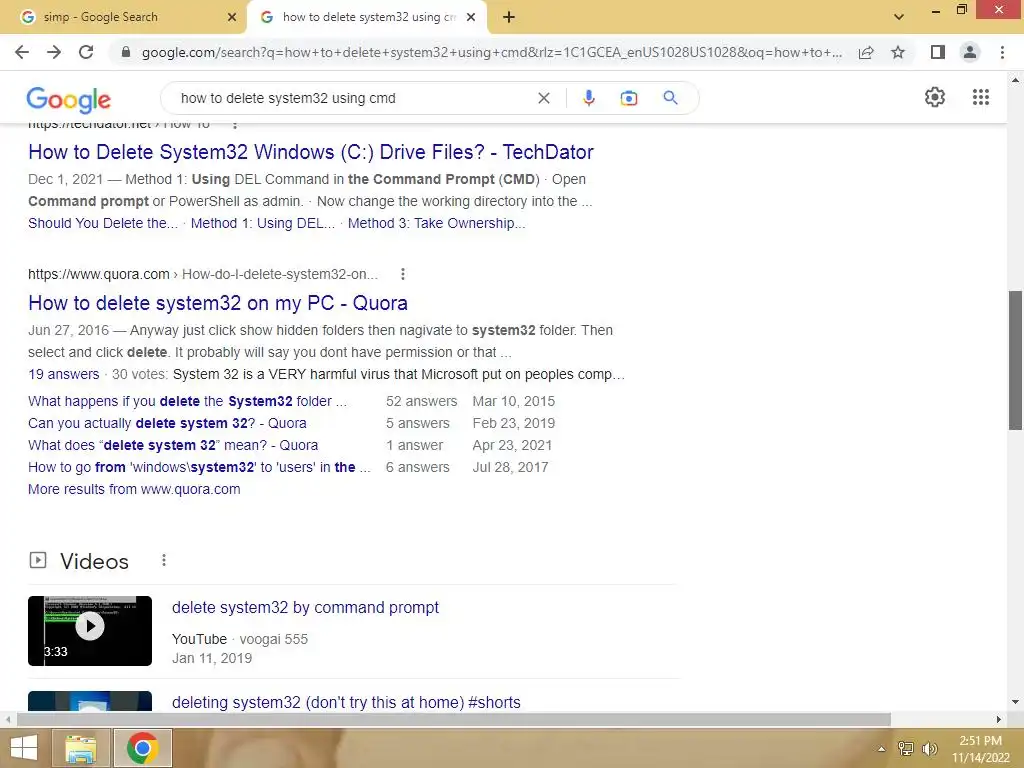Open 'Method 3: Take Ownership...' sublink

tap(436, 223)
